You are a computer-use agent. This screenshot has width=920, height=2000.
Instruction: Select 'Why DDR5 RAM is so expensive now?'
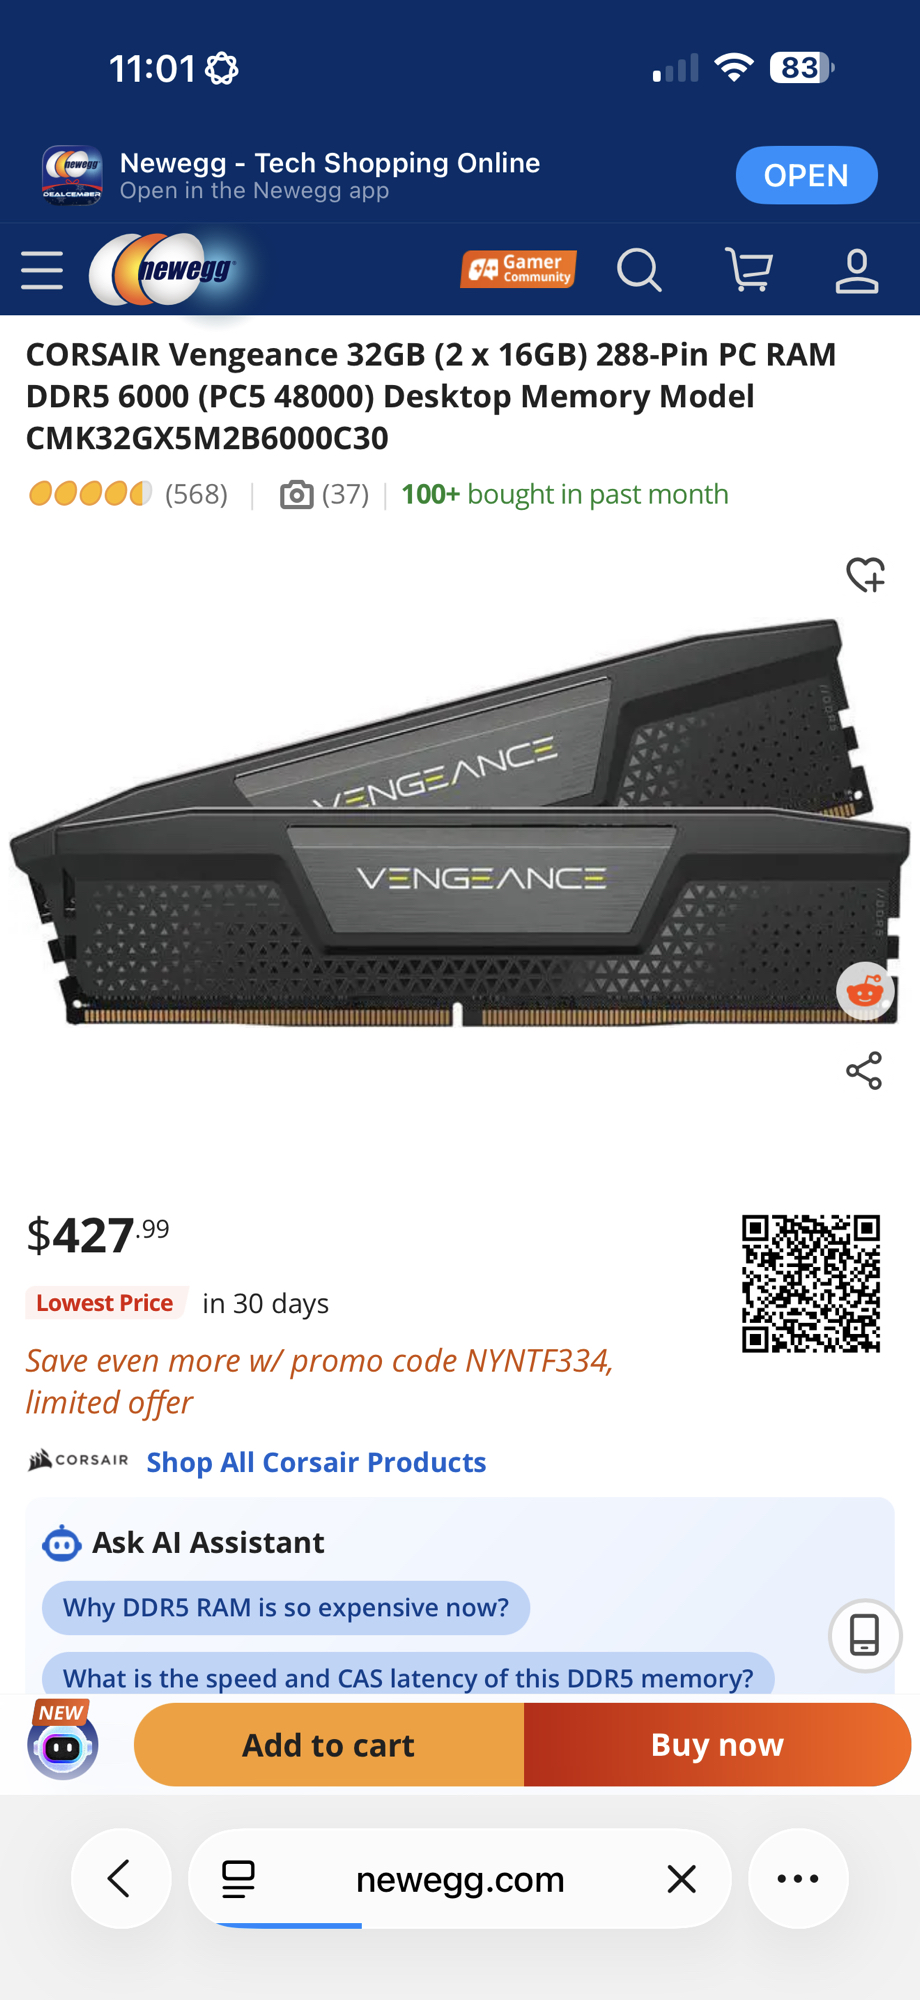286,1607
